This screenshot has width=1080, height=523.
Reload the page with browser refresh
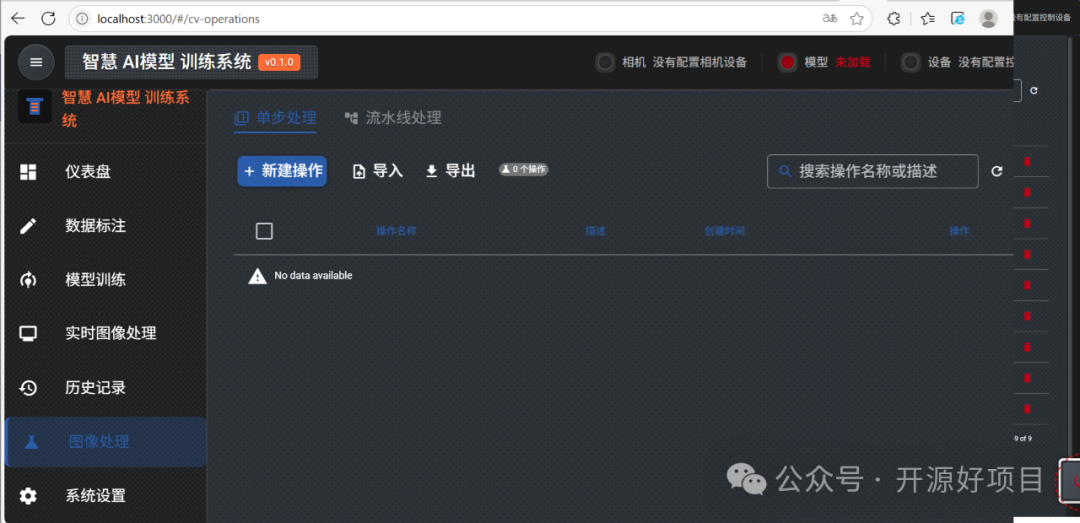click(x=48, y=19)
